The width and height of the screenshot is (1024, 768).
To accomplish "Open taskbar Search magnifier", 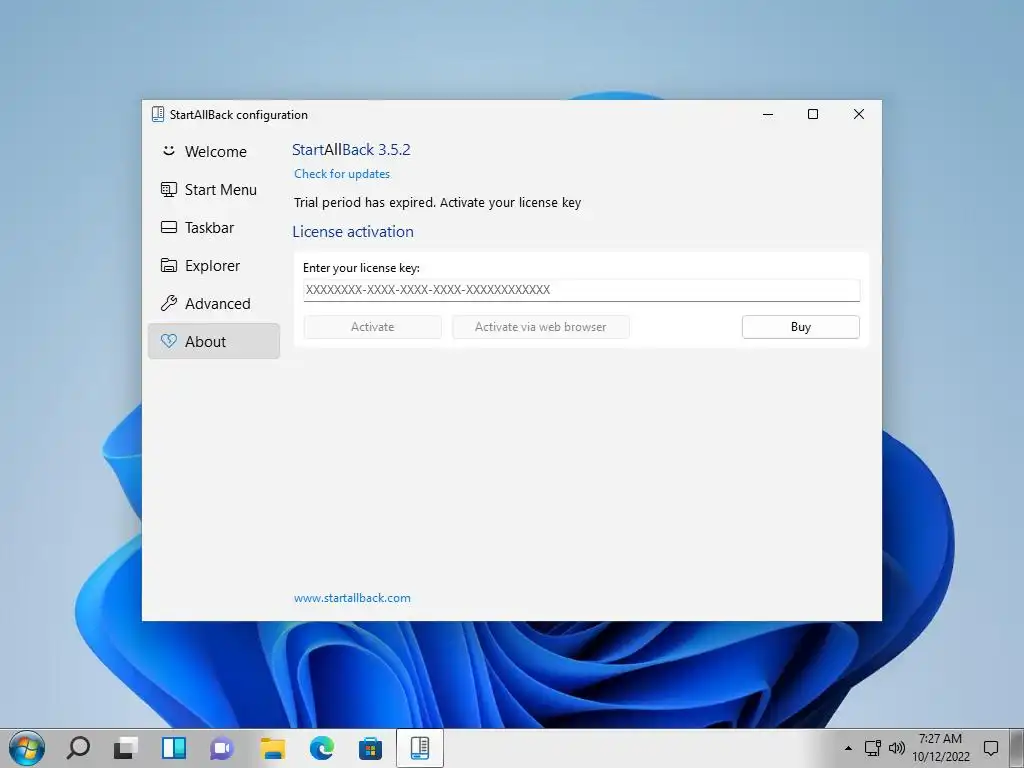I will (78, 748).
